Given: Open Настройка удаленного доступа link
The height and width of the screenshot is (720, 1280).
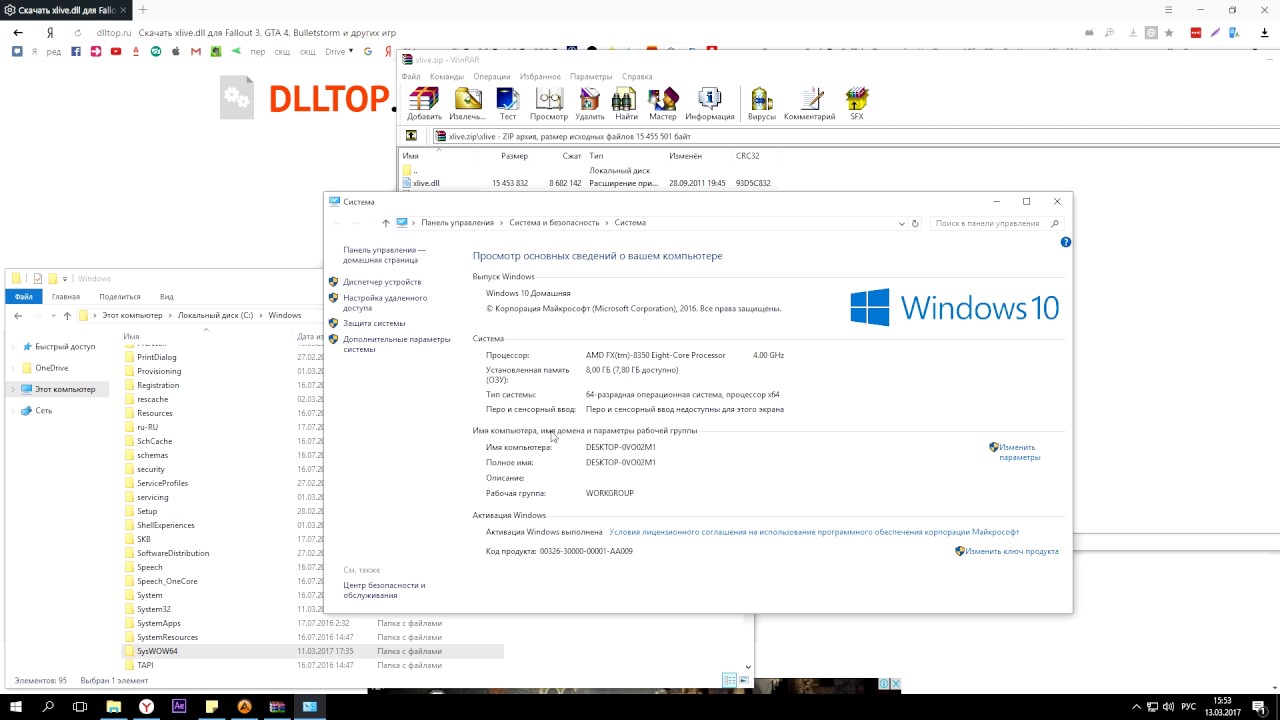Looking at the screenshot, I should click(x=385, y=303).
